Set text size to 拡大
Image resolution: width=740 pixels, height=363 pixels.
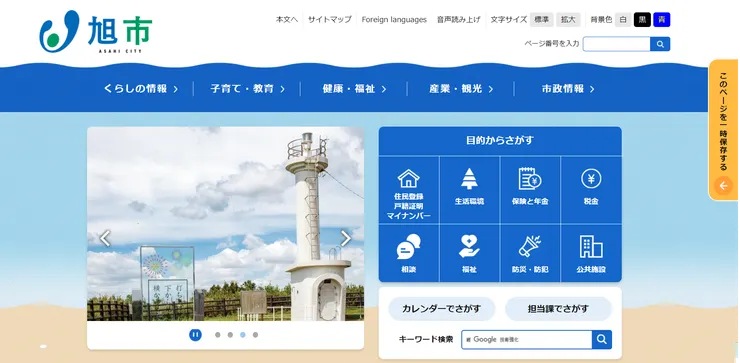point(568,20)
